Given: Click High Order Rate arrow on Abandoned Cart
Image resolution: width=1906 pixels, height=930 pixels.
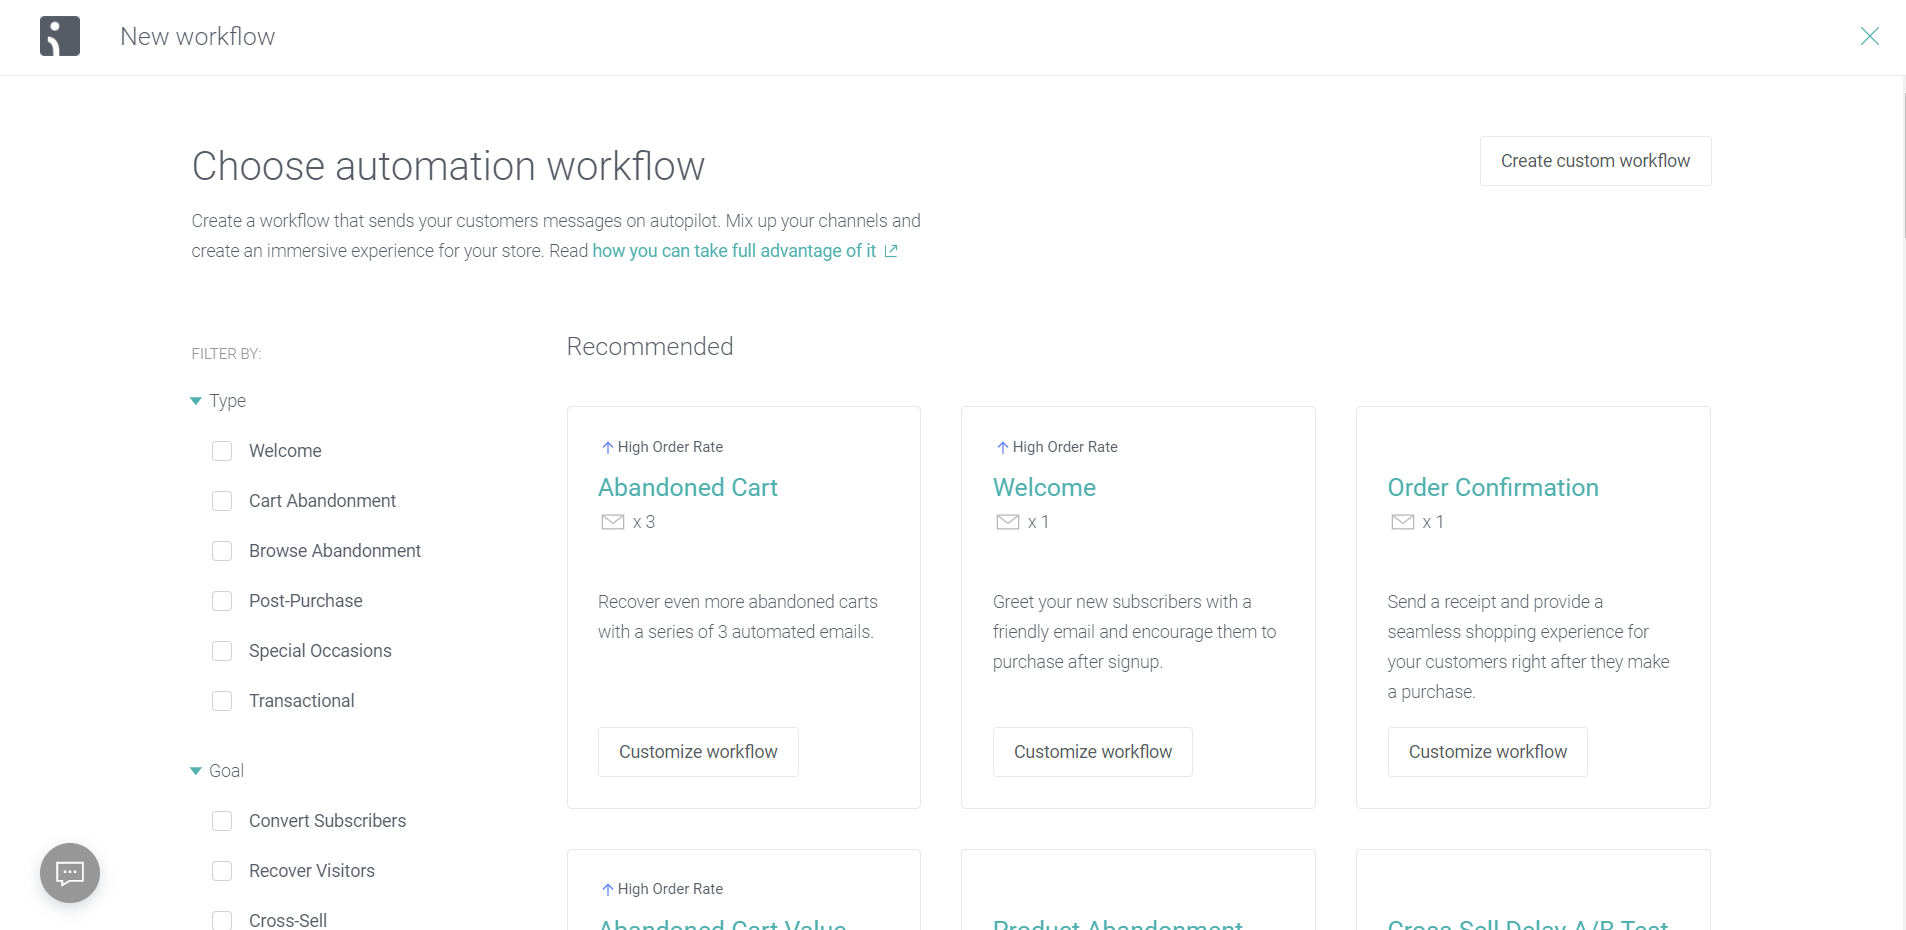Looking at the screenshot, I should 607,447.
